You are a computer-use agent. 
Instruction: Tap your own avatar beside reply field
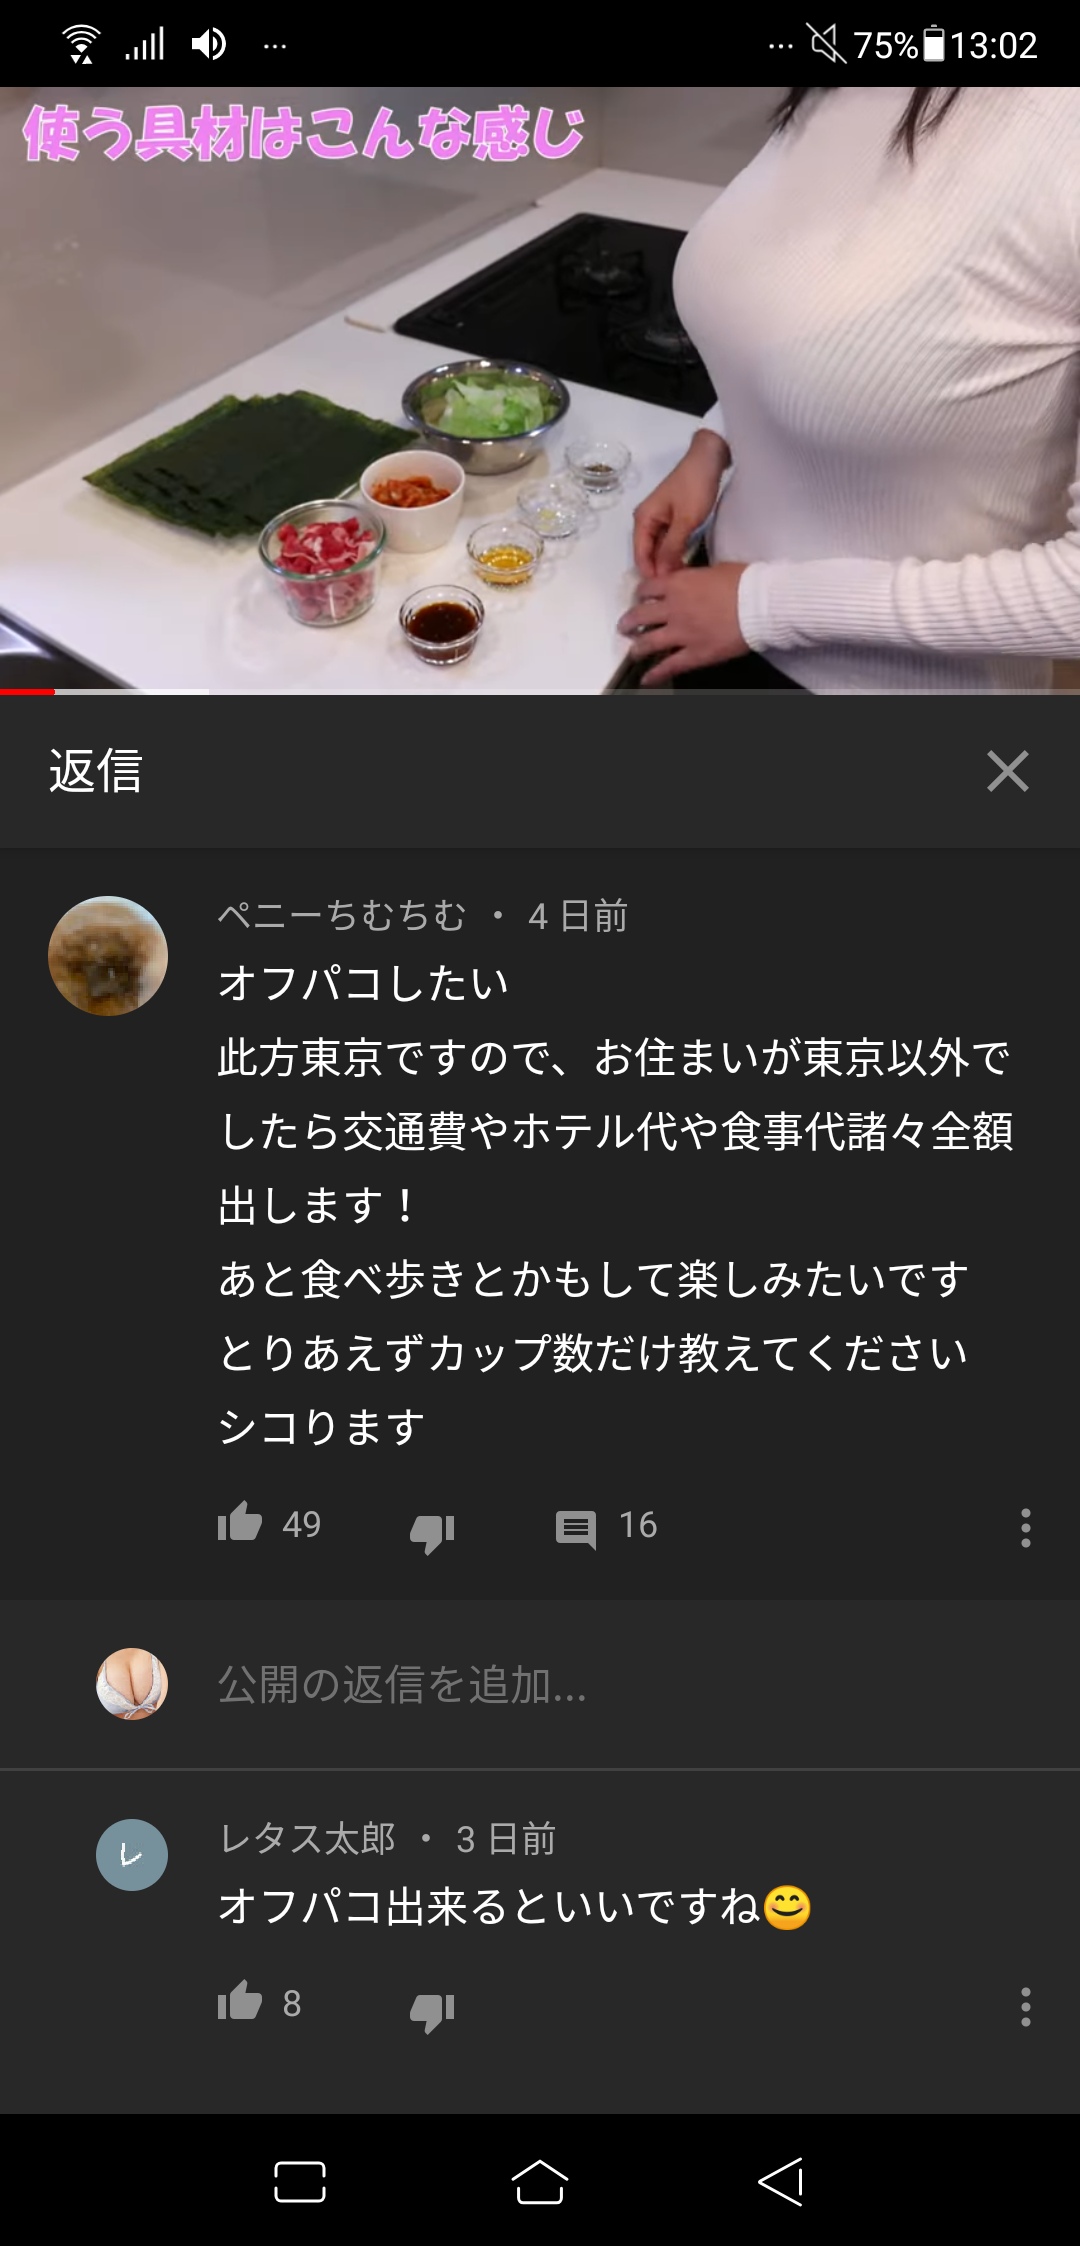[132, 1684]
